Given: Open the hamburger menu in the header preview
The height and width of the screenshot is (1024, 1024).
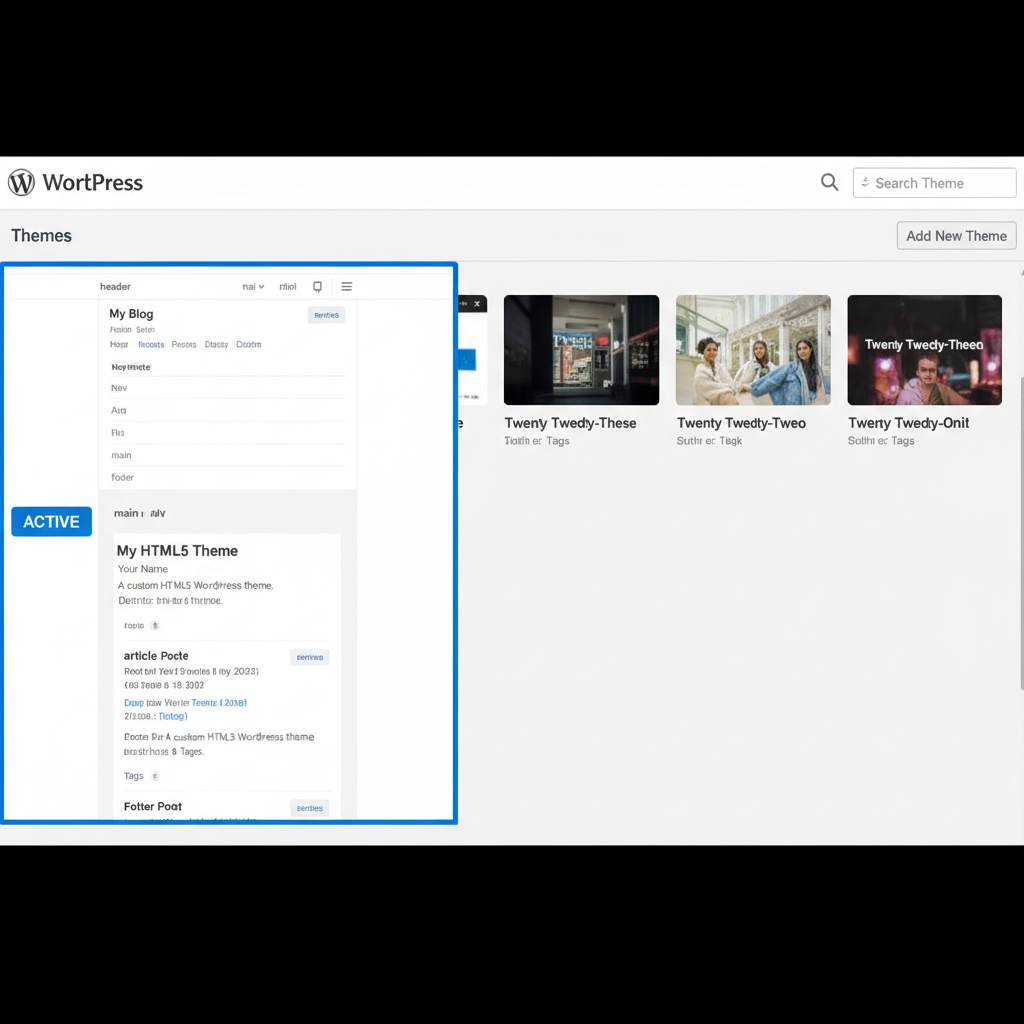Looking at the screenshot, I should (346, 286).
